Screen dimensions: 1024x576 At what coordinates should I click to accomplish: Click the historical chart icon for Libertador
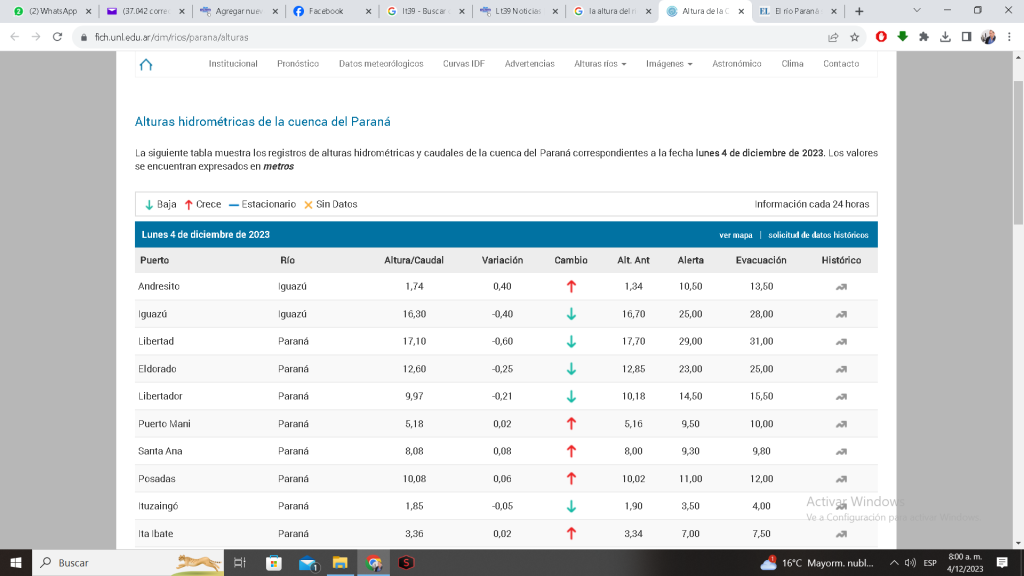[841, 397]
